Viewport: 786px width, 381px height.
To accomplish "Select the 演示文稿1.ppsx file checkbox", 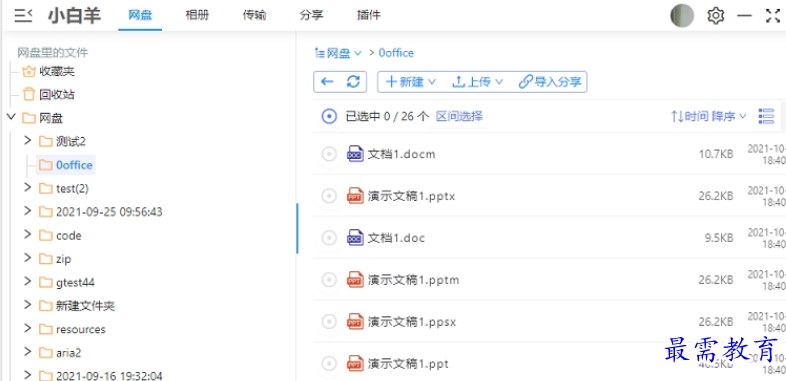I will point(329,321).
